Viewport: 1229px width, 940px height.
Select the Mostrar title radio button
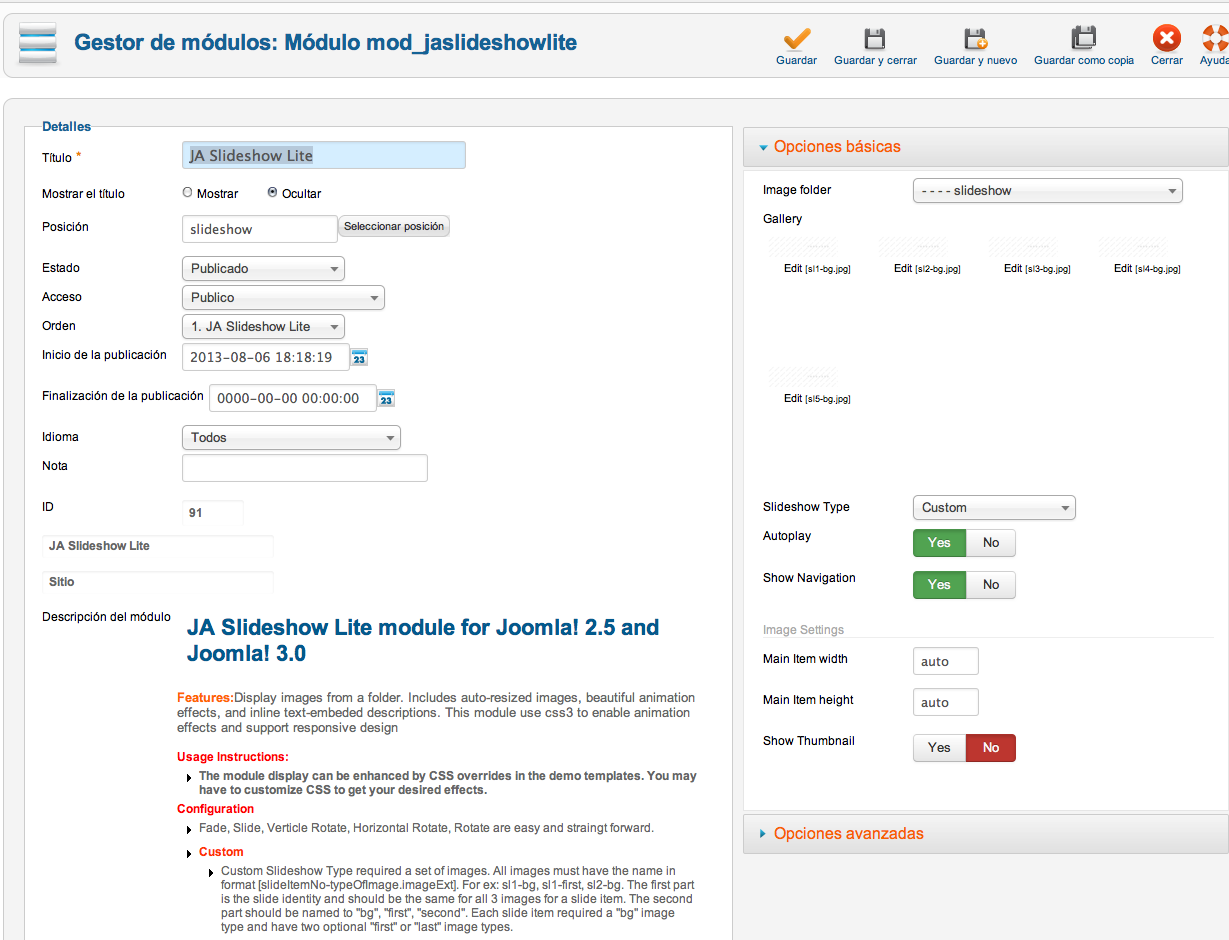[187, 192]
